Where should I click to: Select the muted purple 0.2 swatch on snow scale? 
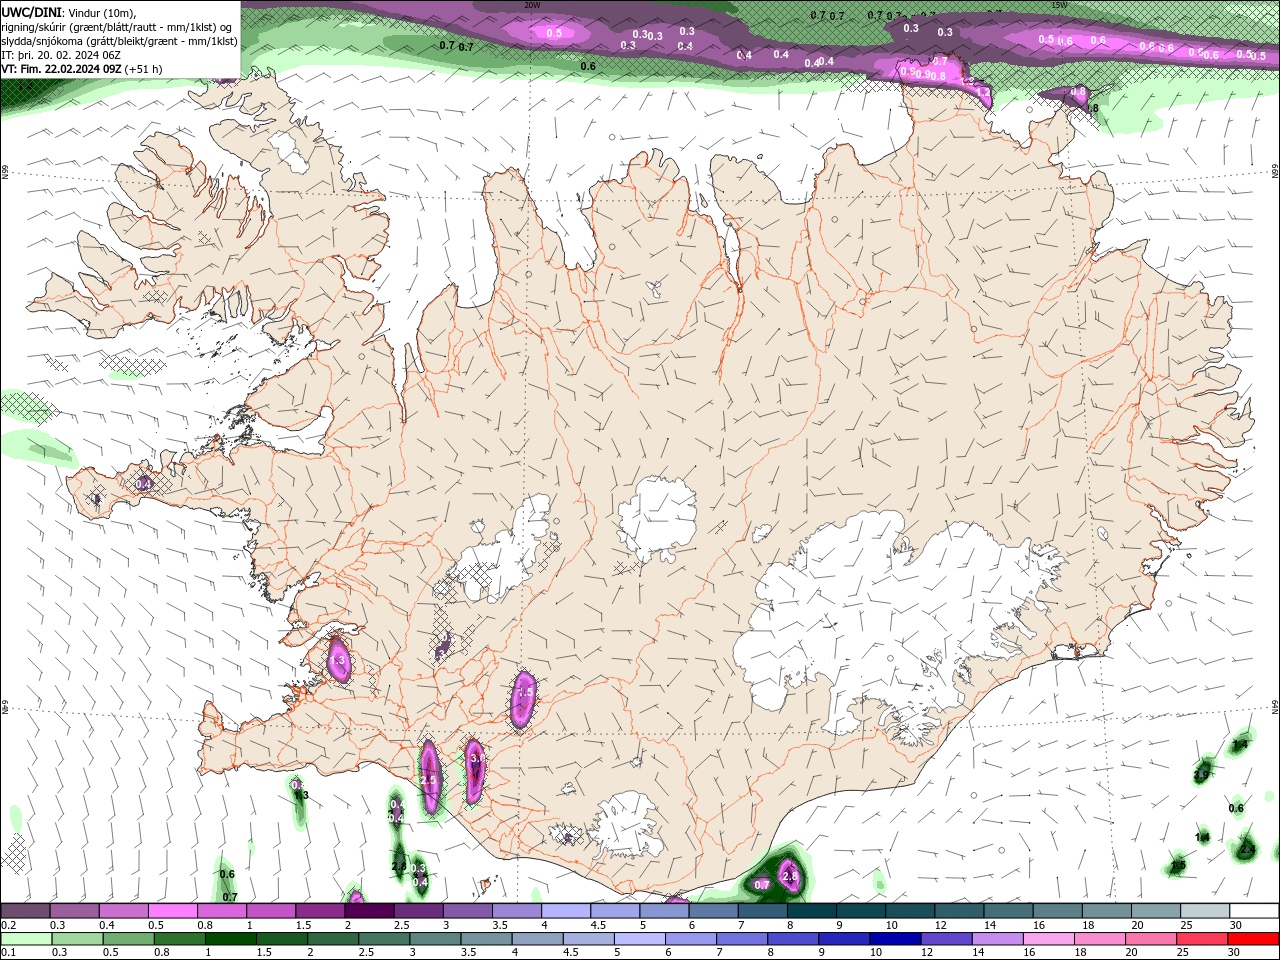click(x=25, y=911)
